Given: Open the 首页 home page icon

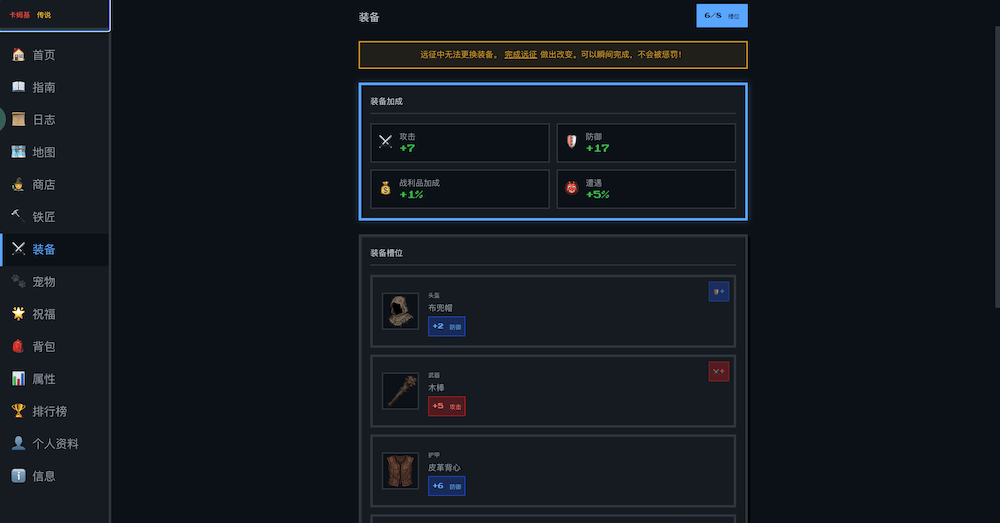Looking at the screenshot, I should point(18,55).
